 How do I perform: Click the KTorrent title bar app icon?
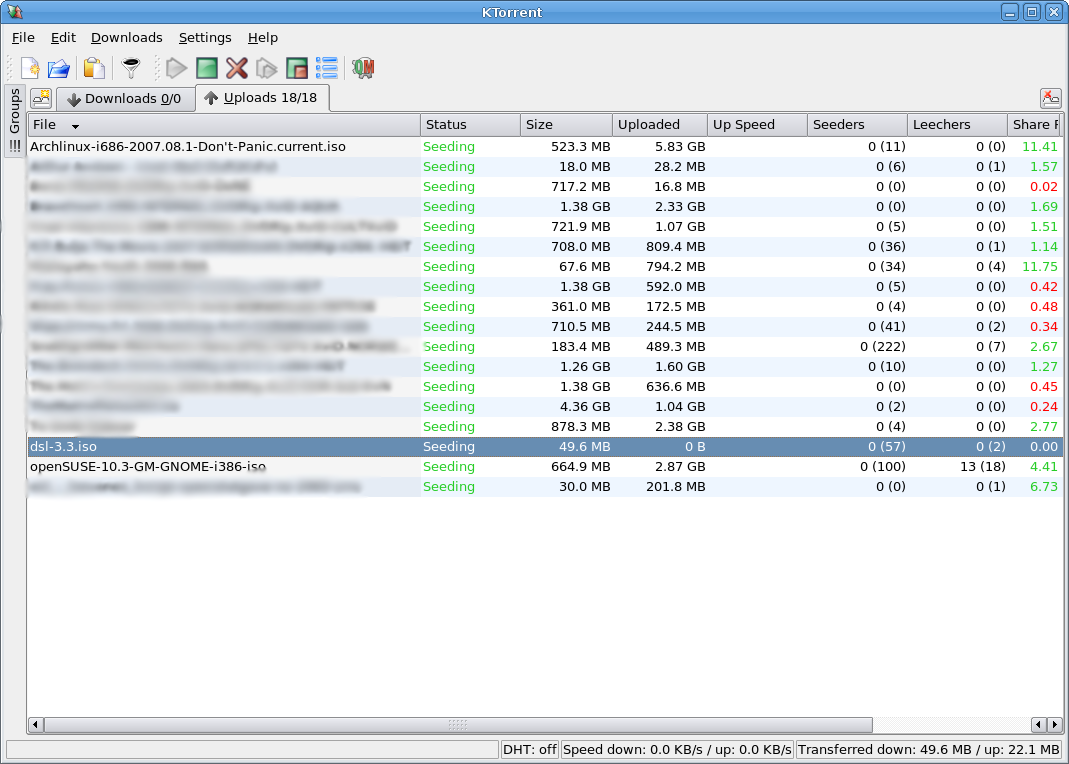(14, 12)
